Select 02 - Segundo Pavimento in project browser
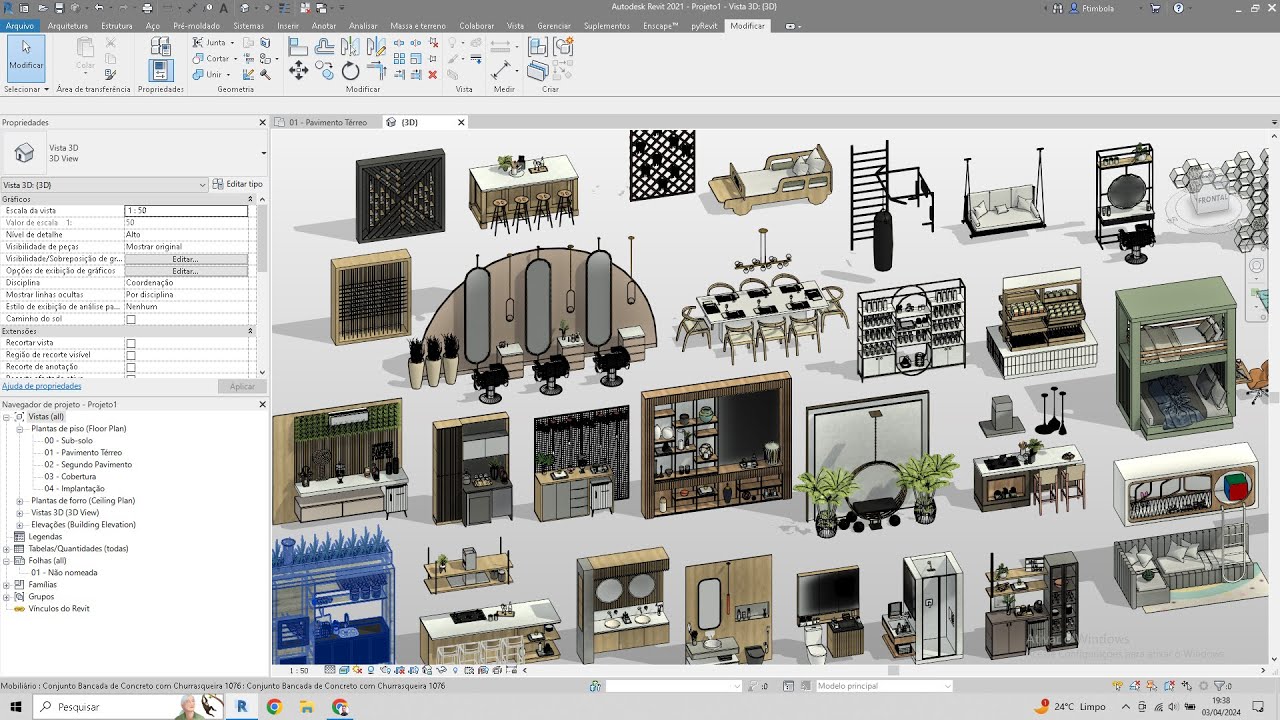This screenshot has height=720, width=1280. click(88, 465)
